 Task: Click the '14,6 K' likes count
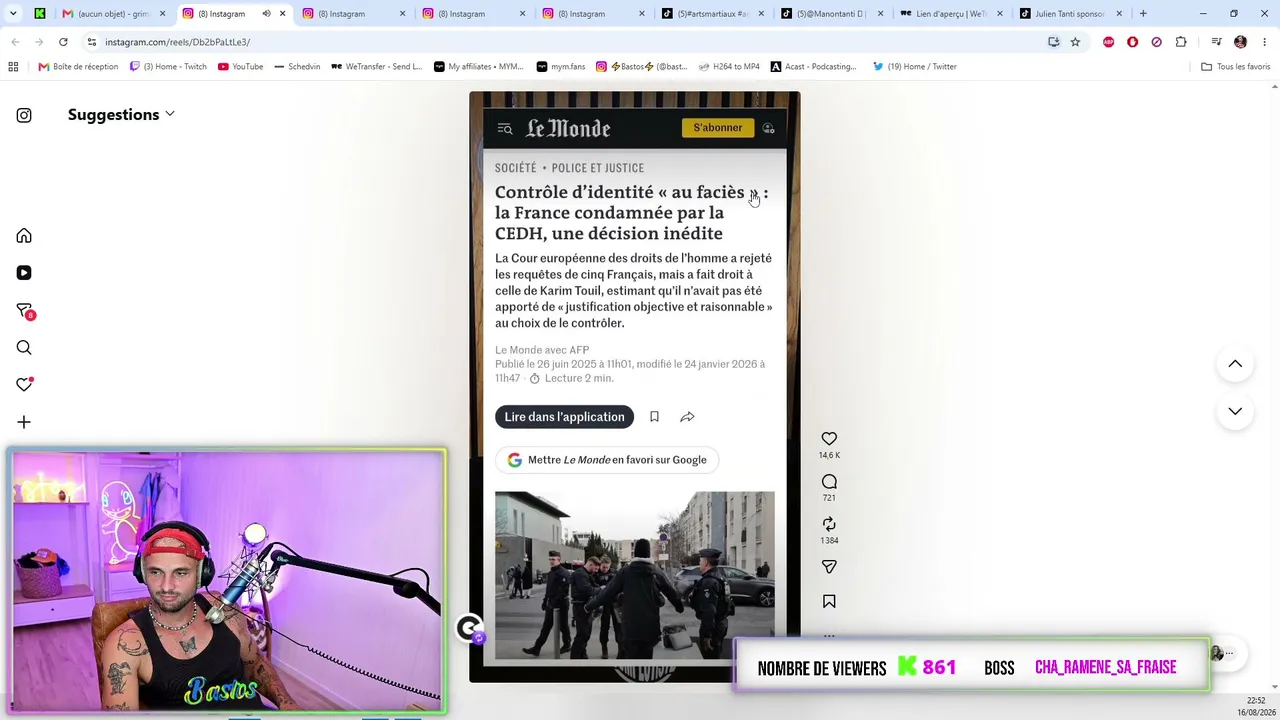pos(829,456)
